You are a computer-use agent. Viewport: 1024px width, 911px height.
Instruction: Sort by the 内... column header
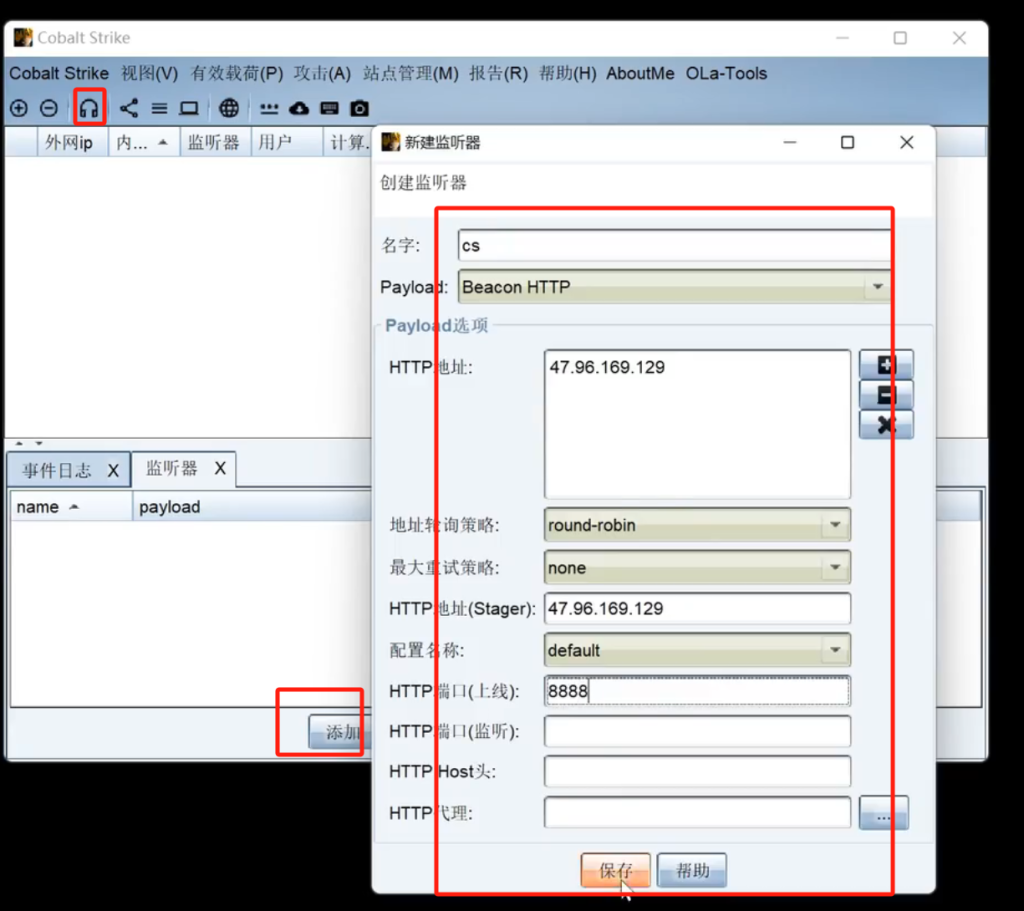click(x=144, y=142)
